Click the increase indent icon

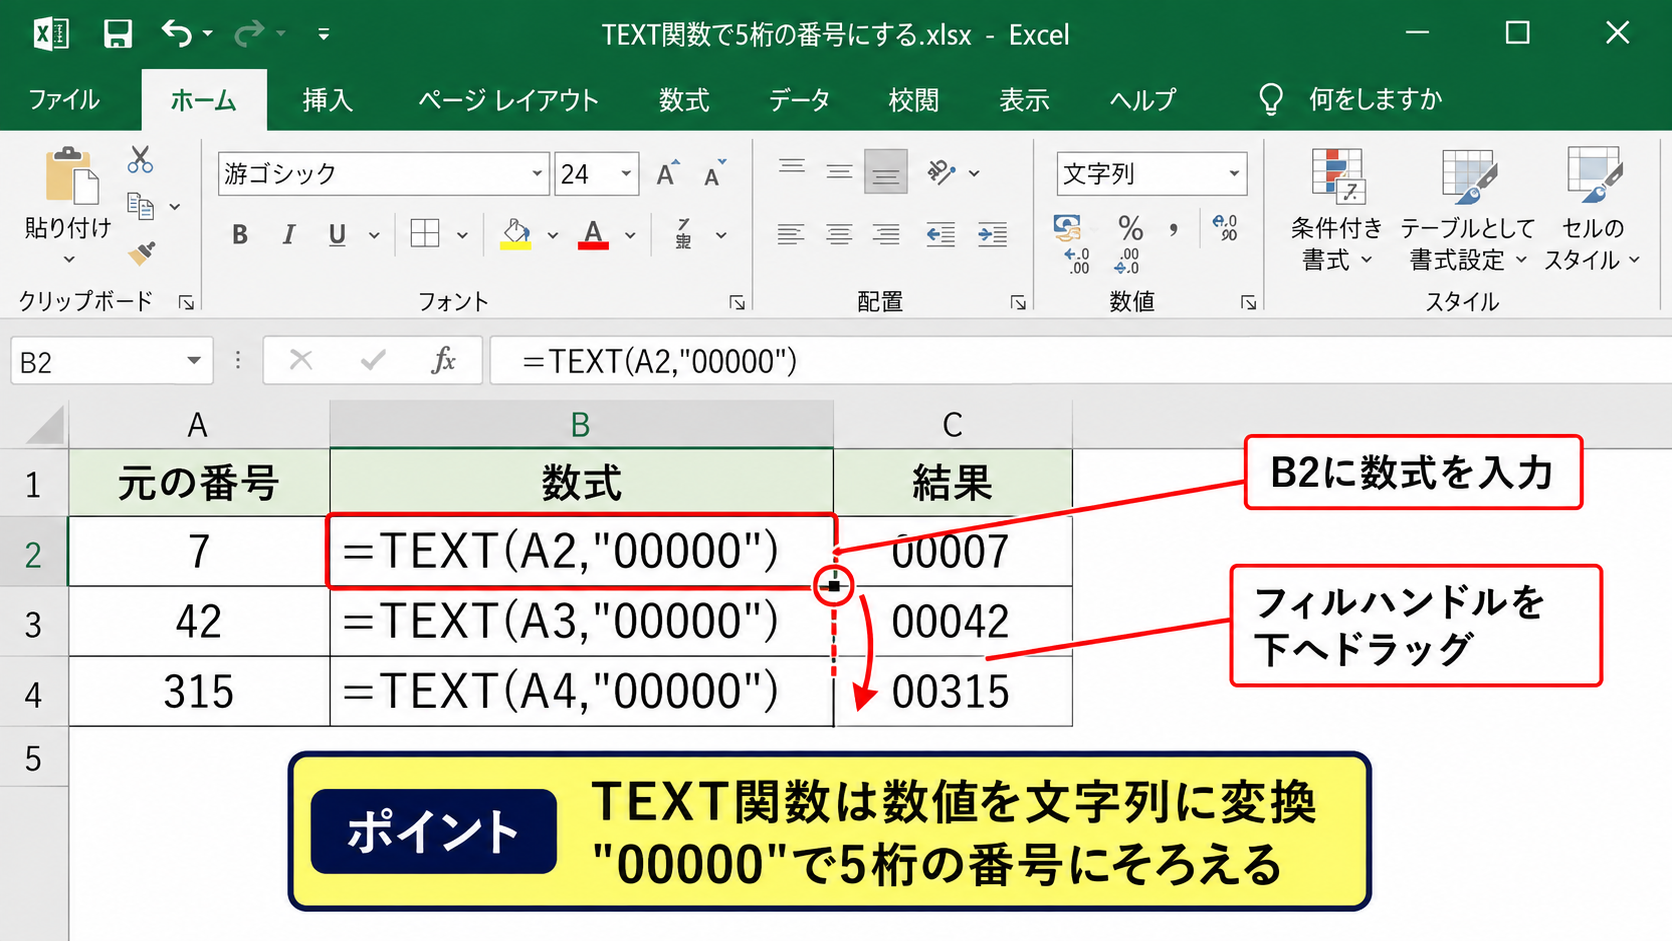(992, 235)
